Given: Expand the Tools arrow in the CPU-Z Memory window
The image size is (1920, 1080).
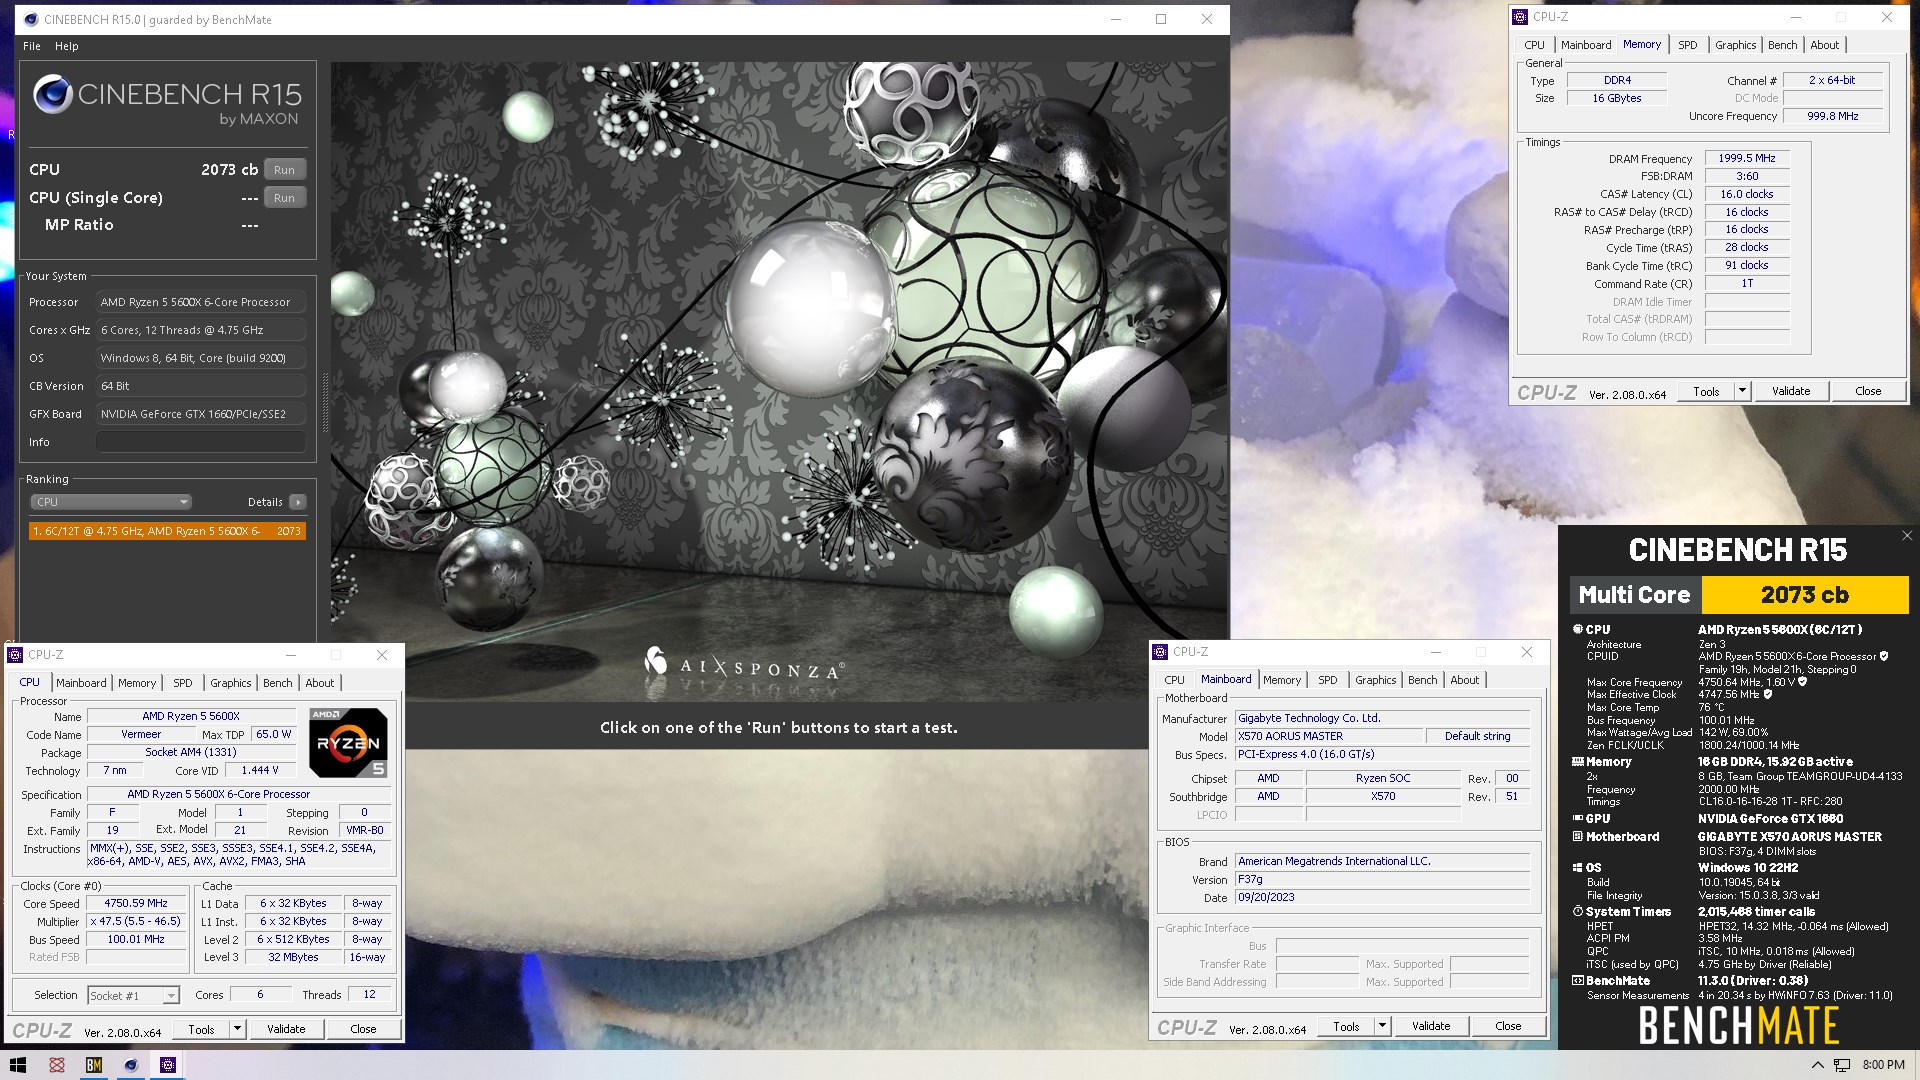Looking at the screenshot, I should pos(1742,391).
